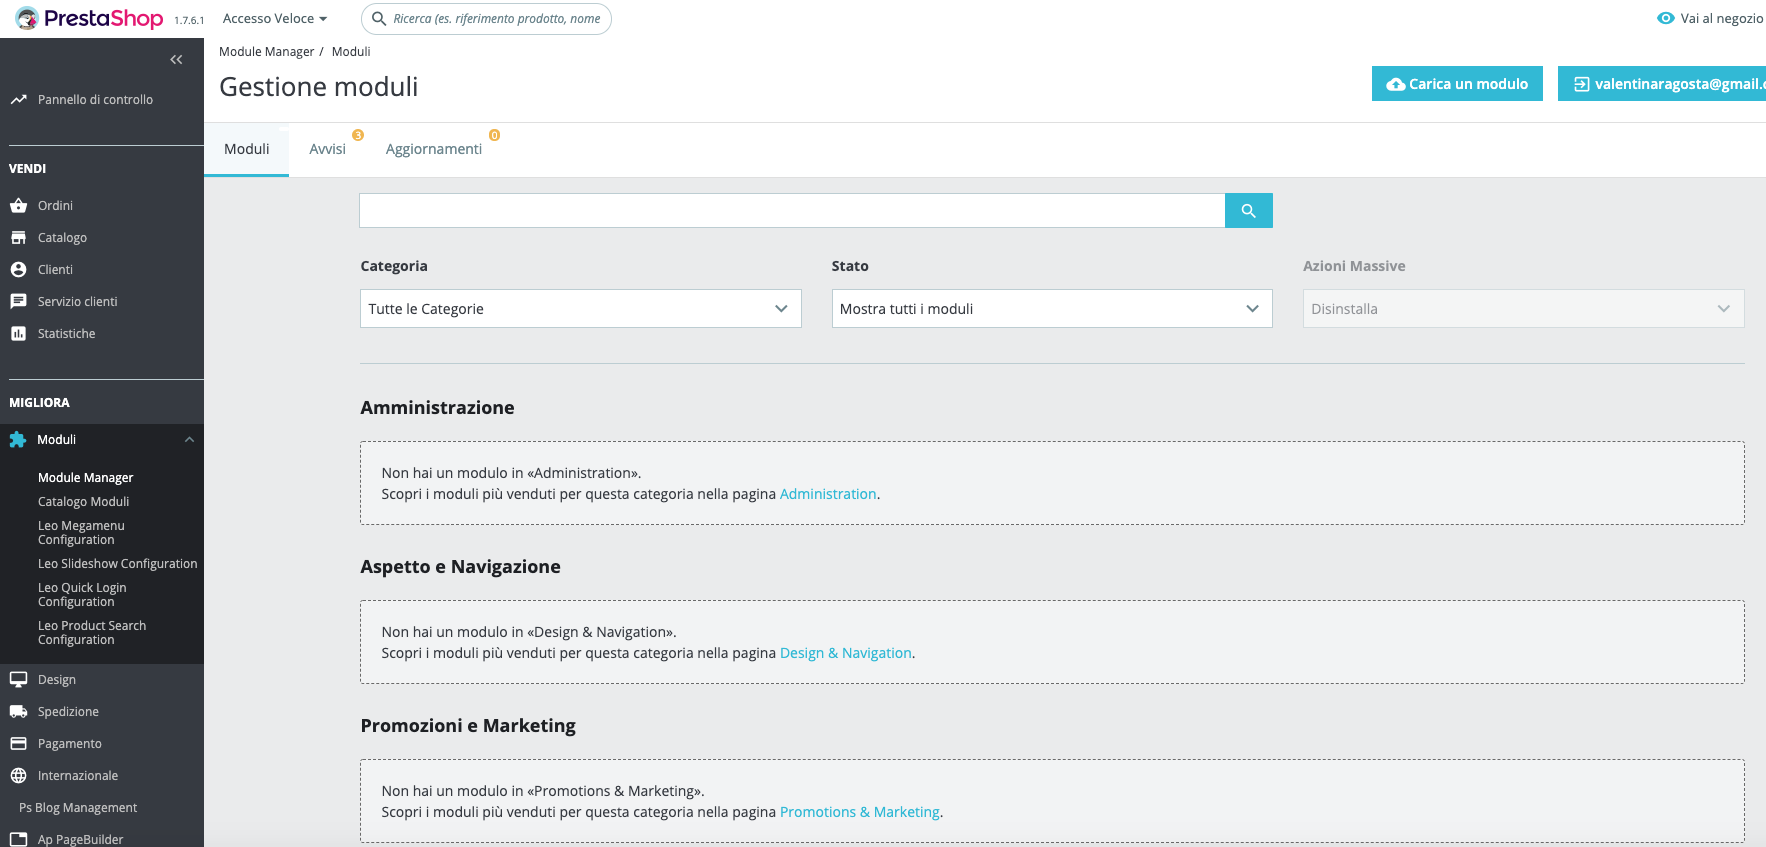Click the Statistiche chart icon
This screenshot has height=847, width=1766.
[18, 333]
